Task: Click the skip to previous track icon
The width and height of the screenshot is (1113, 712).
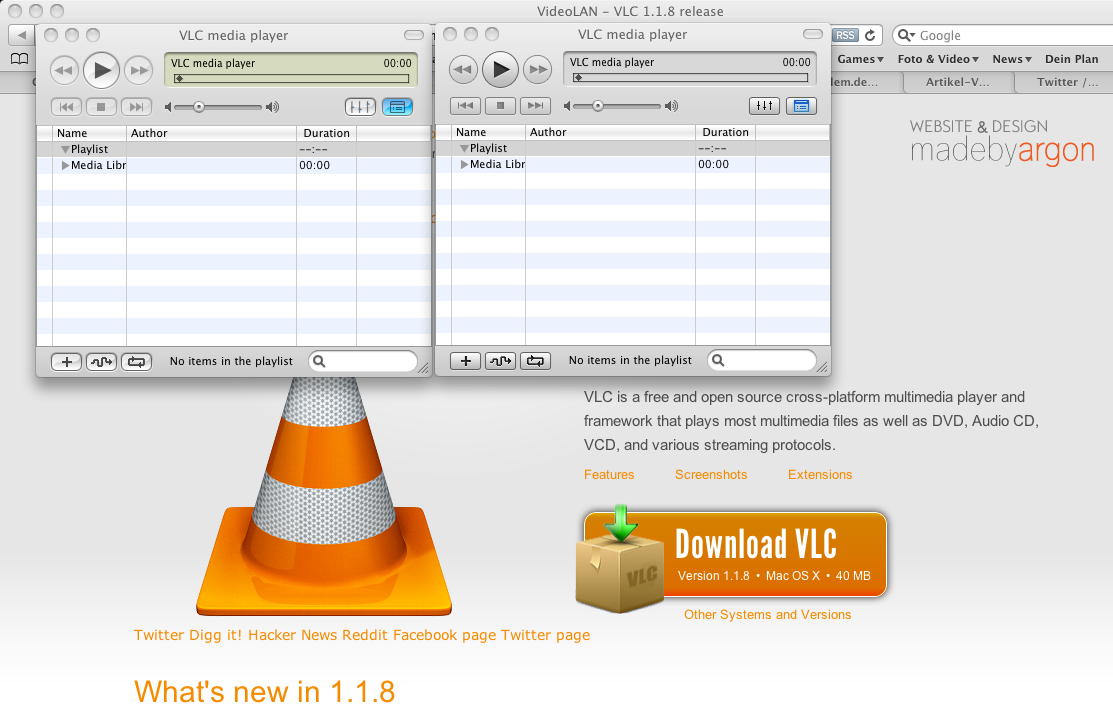Action: pyautogui.click(x=465, y=105)
